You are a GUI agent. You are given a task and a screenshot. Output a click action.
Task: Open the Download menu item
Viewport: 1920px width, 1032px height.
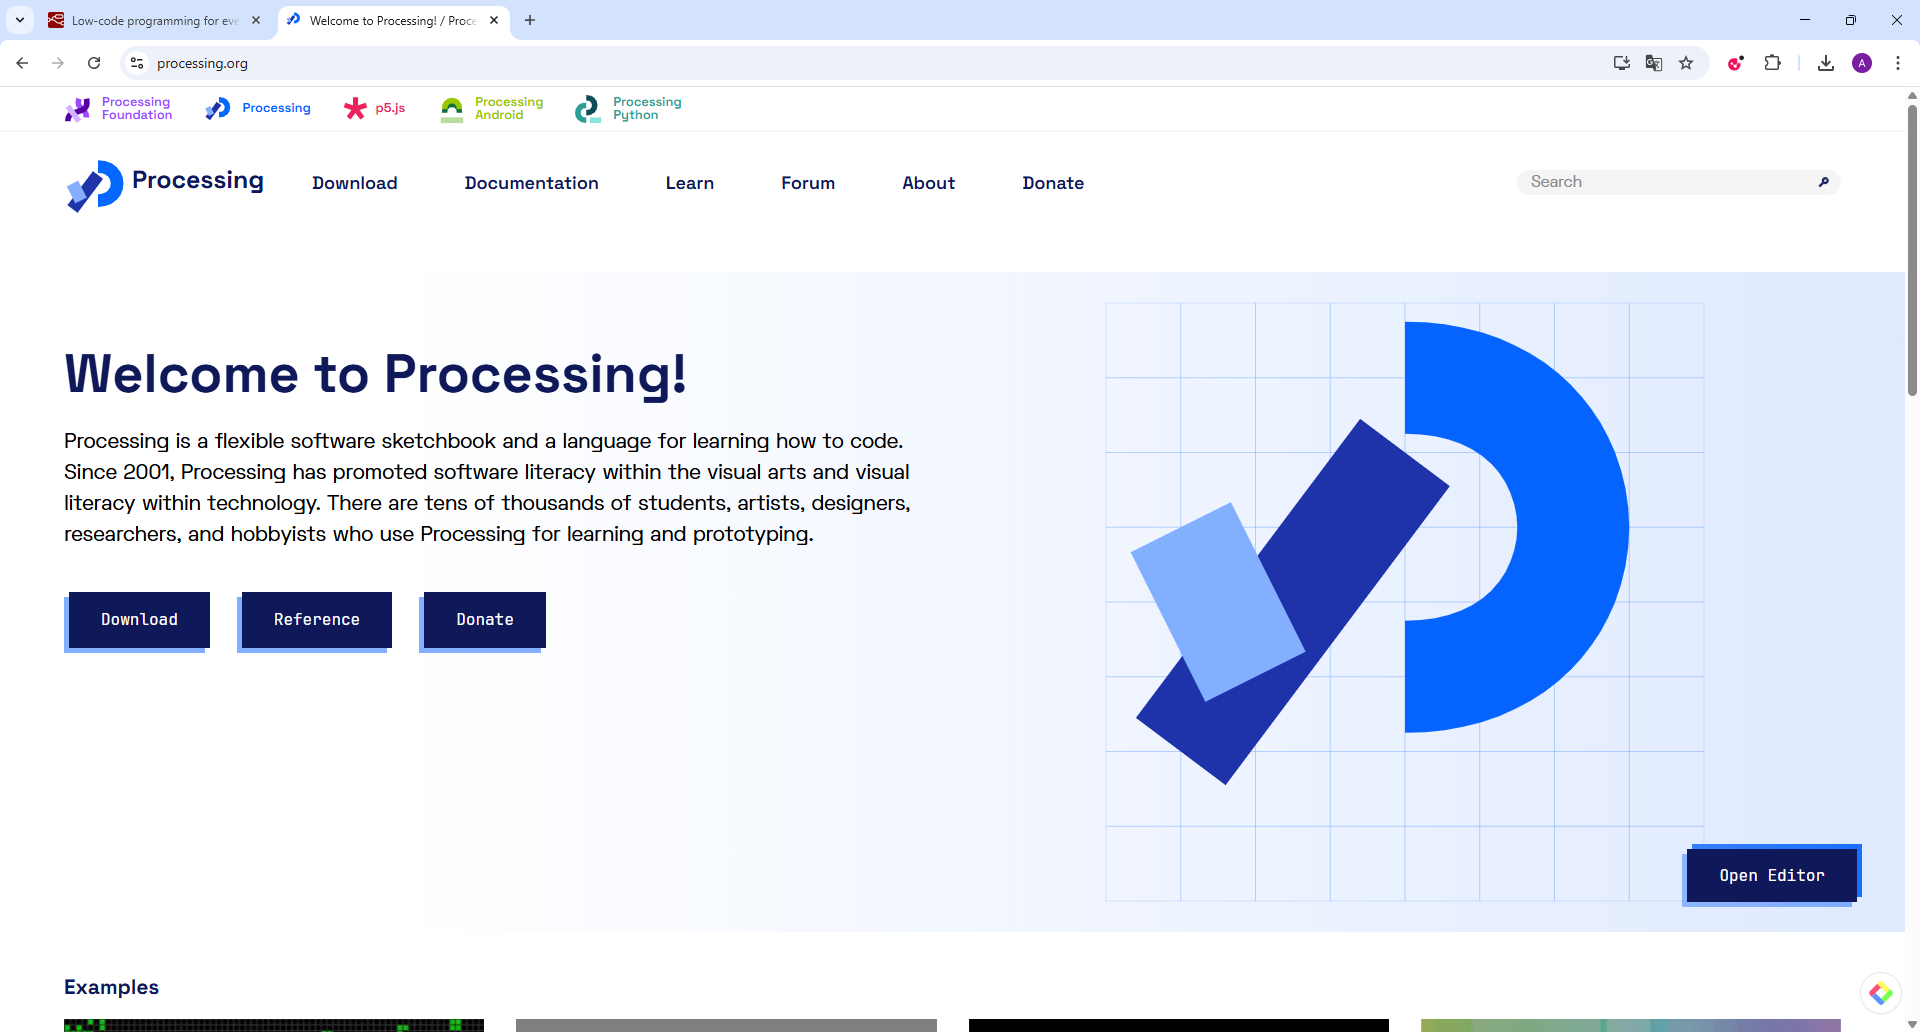click(x=355, y=183)
